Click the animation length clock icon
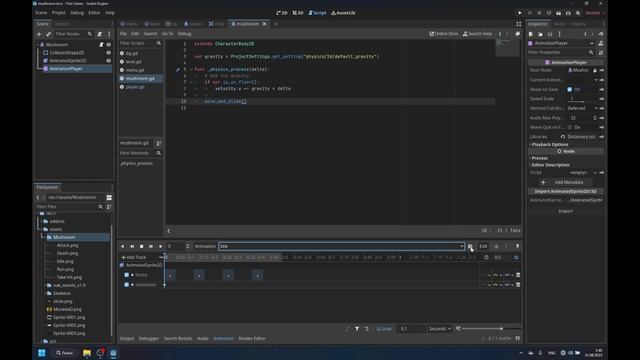This screenshot has width=640, height=360. point(486,258)
